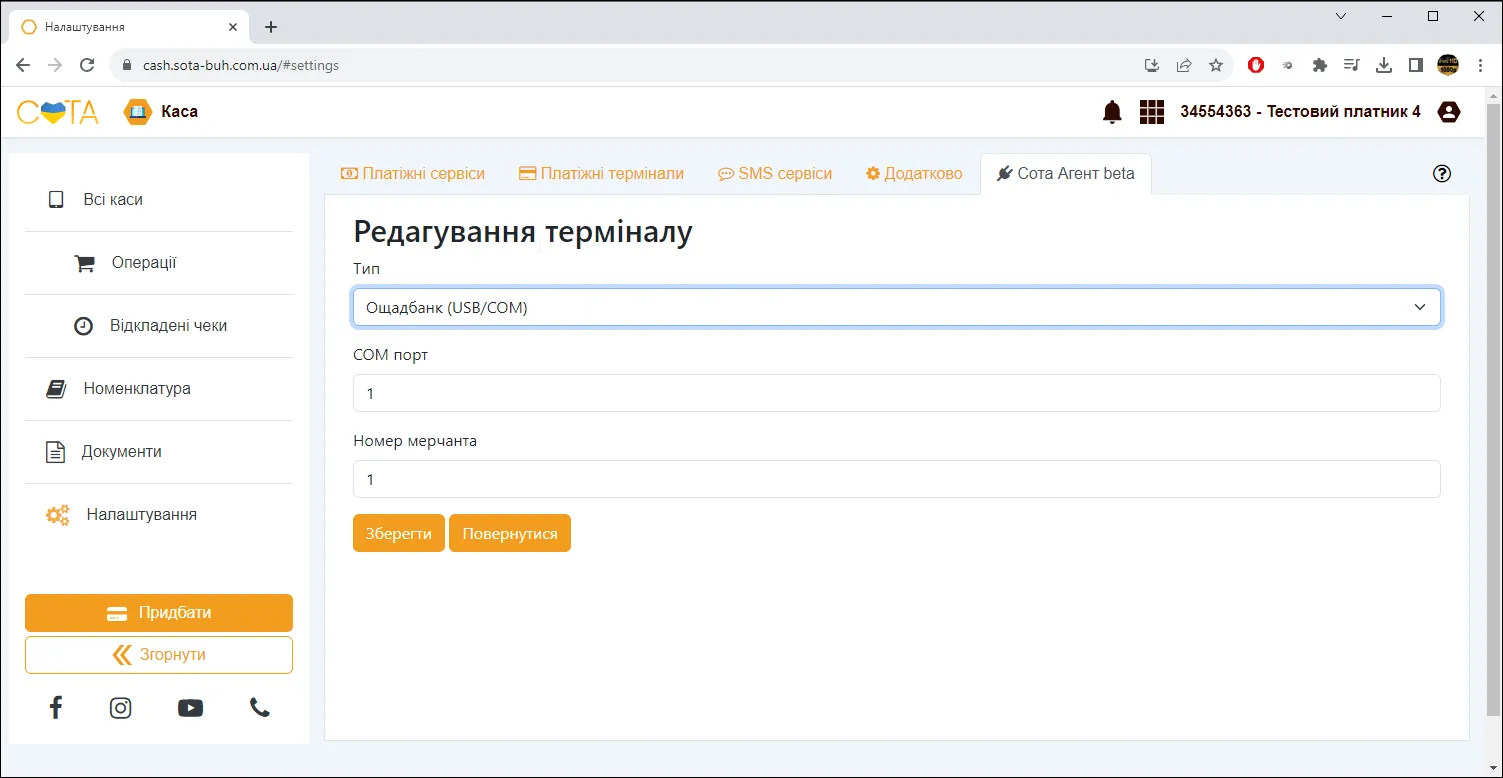This screenshot has width=1503, height=778.
Task: Click the install app icon in address bar
Action: (1152, 65)
